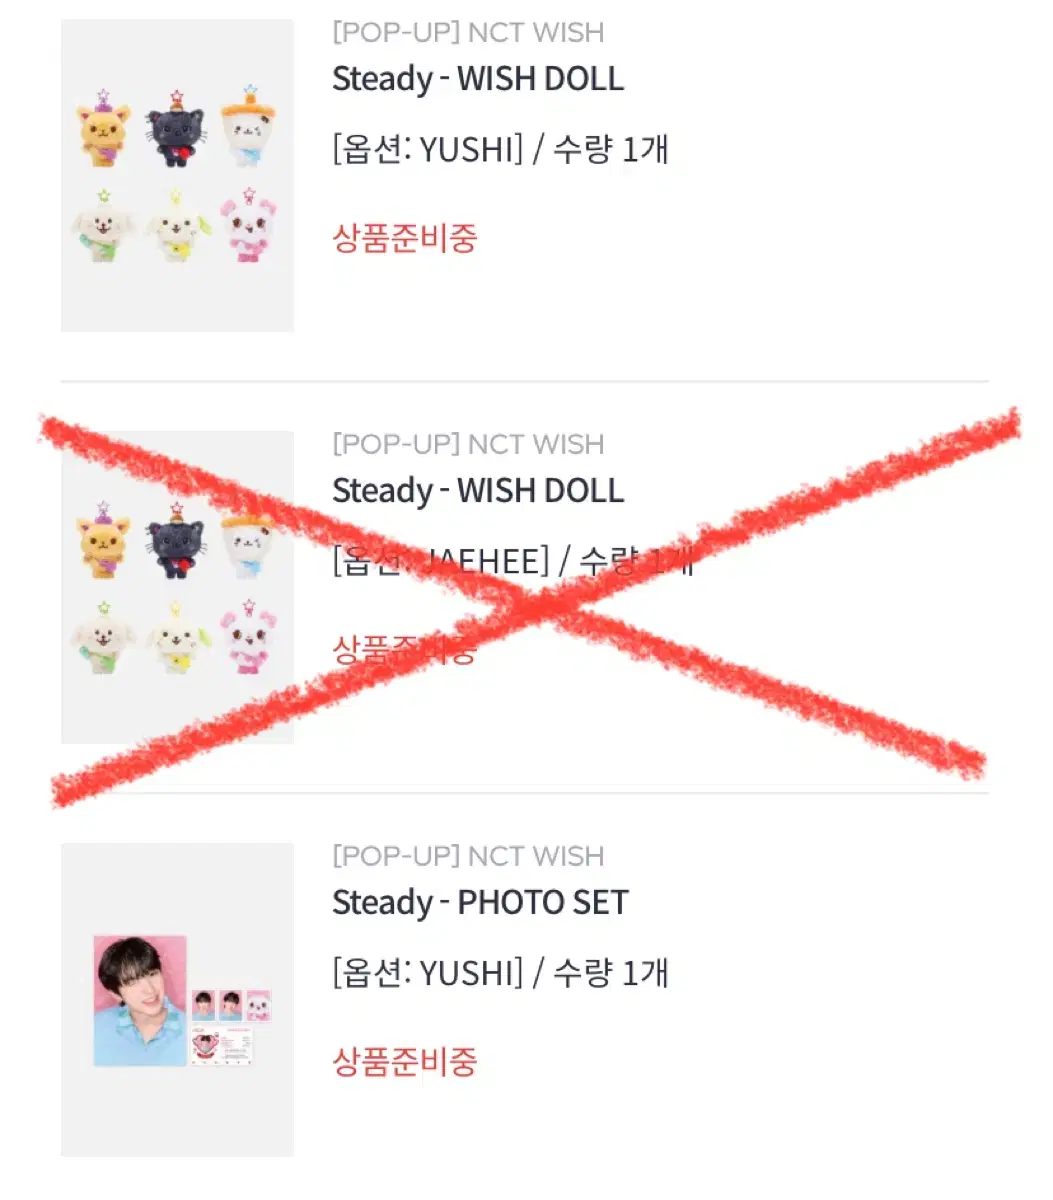The width and height of the screenshot is (1053, 1200).
Task: Click the crossed-out 상품준비중 status text
Action: pos(405,650)
